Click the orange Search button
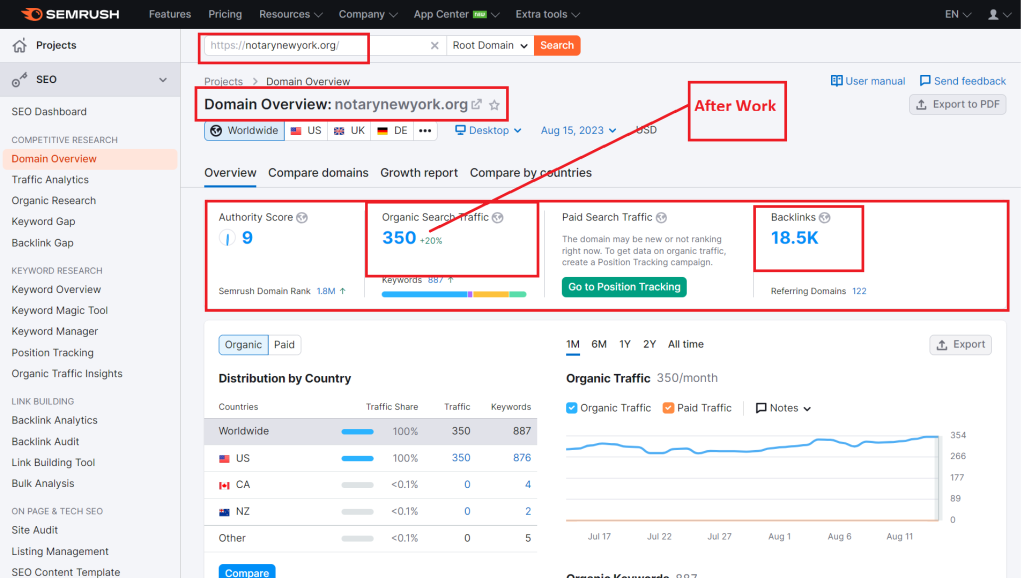 pyautogui.click(x=557, y=45)
